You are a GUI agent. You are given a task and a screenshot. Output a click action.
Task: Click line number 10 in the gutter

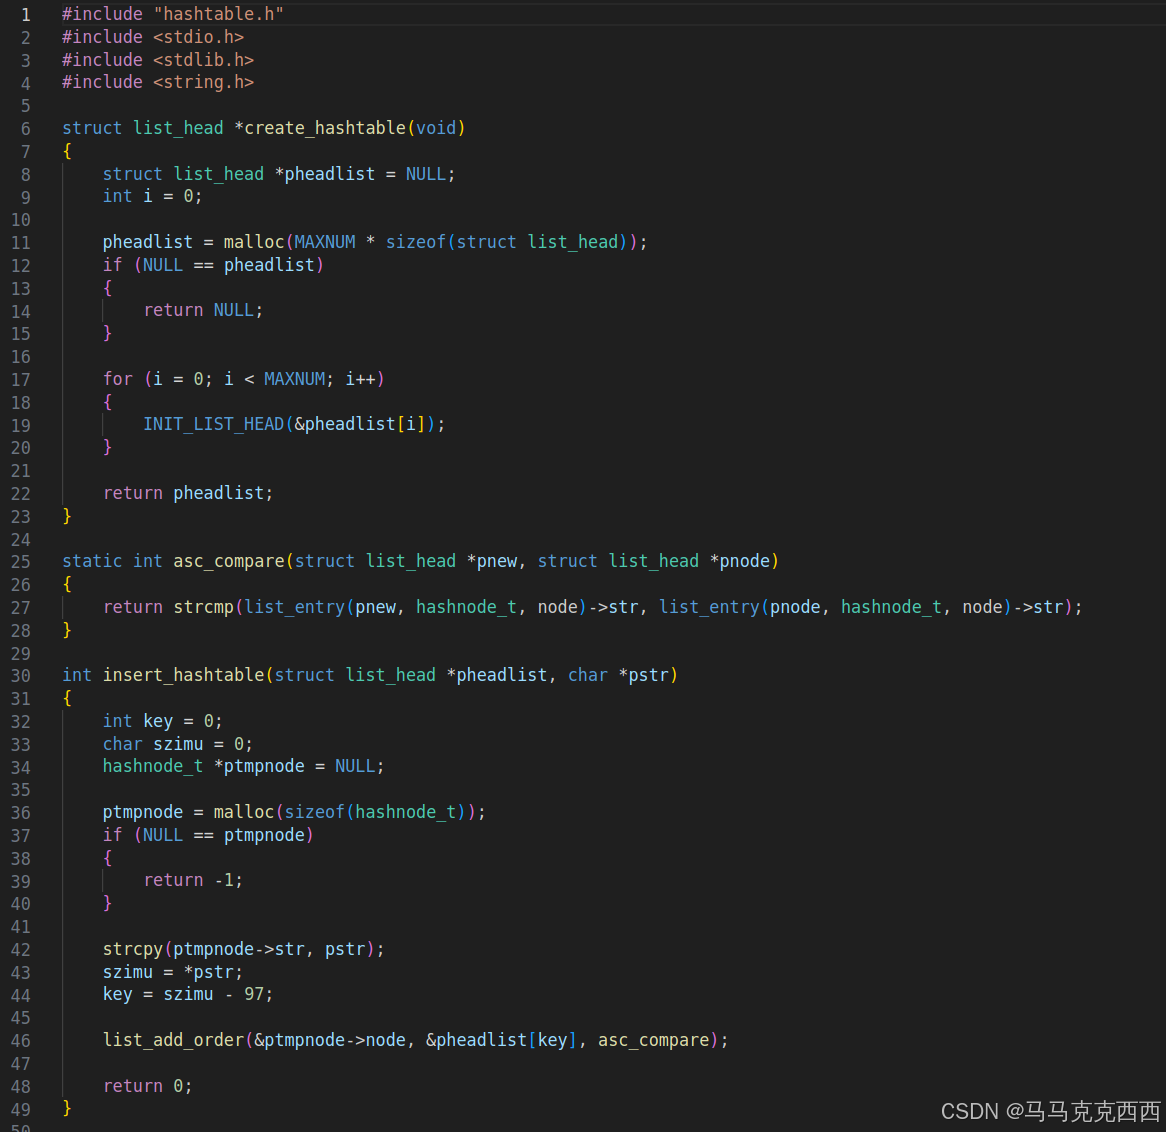click(x=21, y=221)
